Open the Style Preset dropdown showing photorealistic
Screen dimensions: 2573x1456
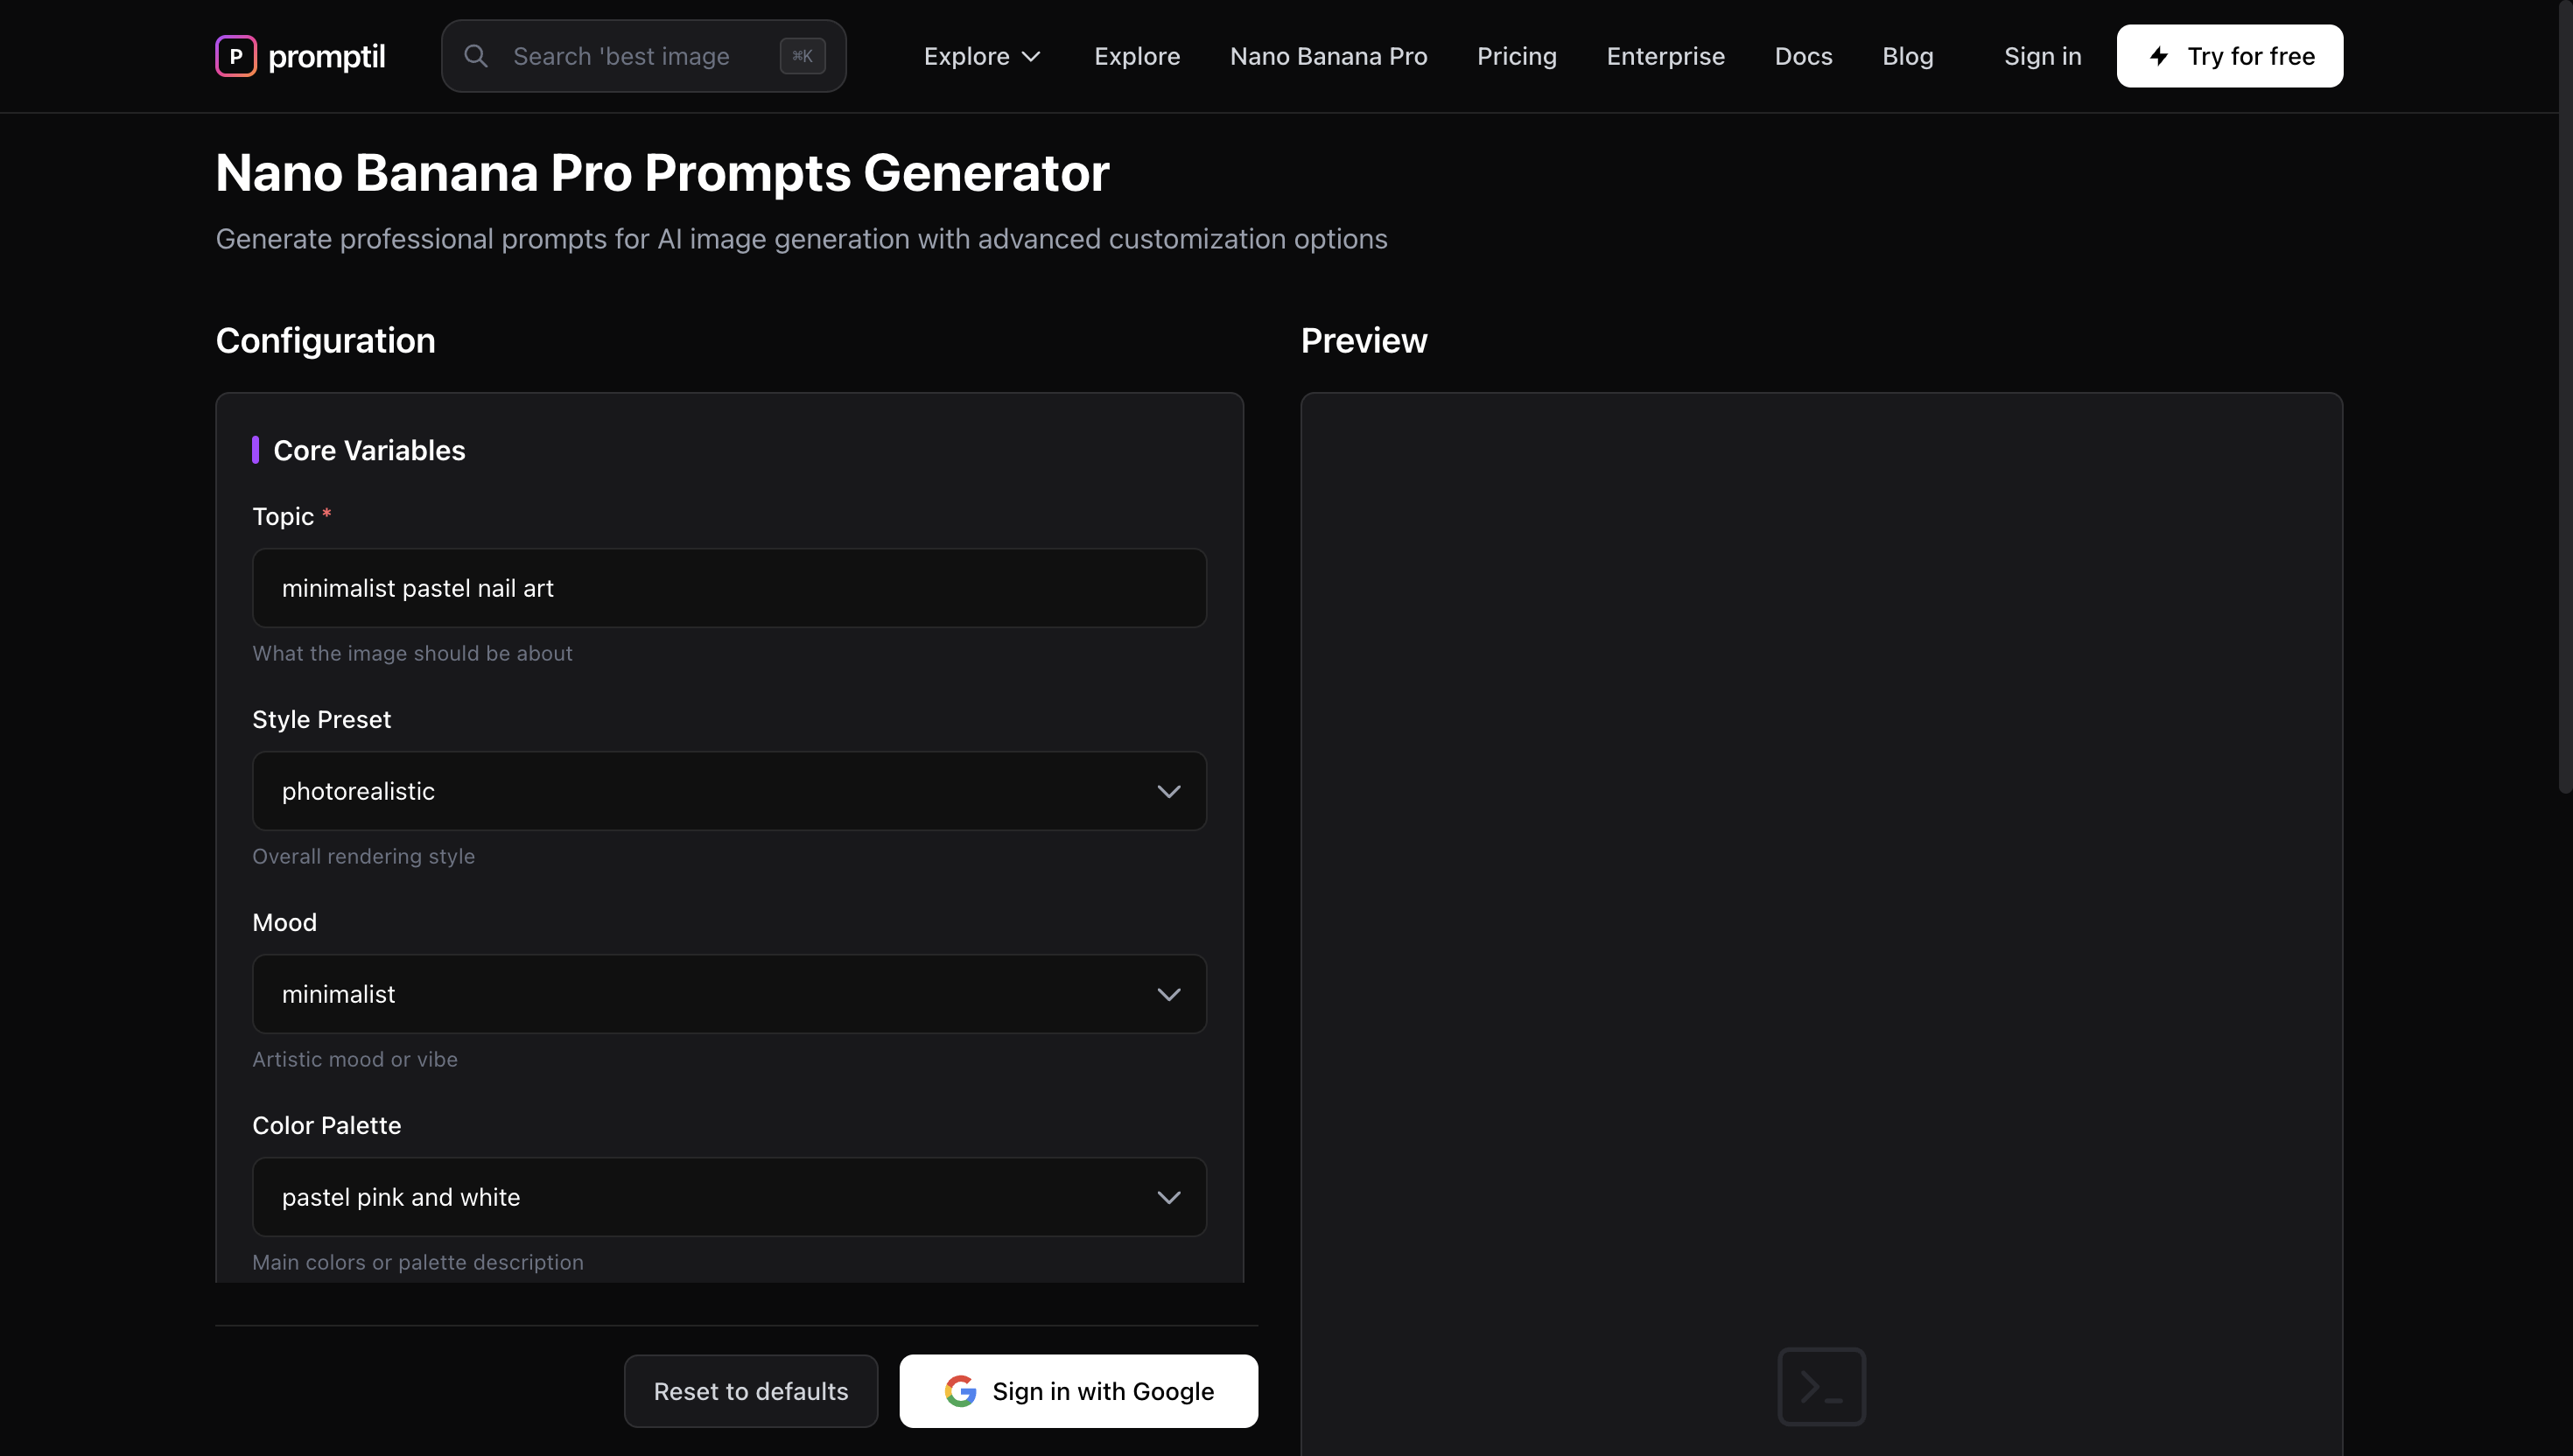point(729,790)
